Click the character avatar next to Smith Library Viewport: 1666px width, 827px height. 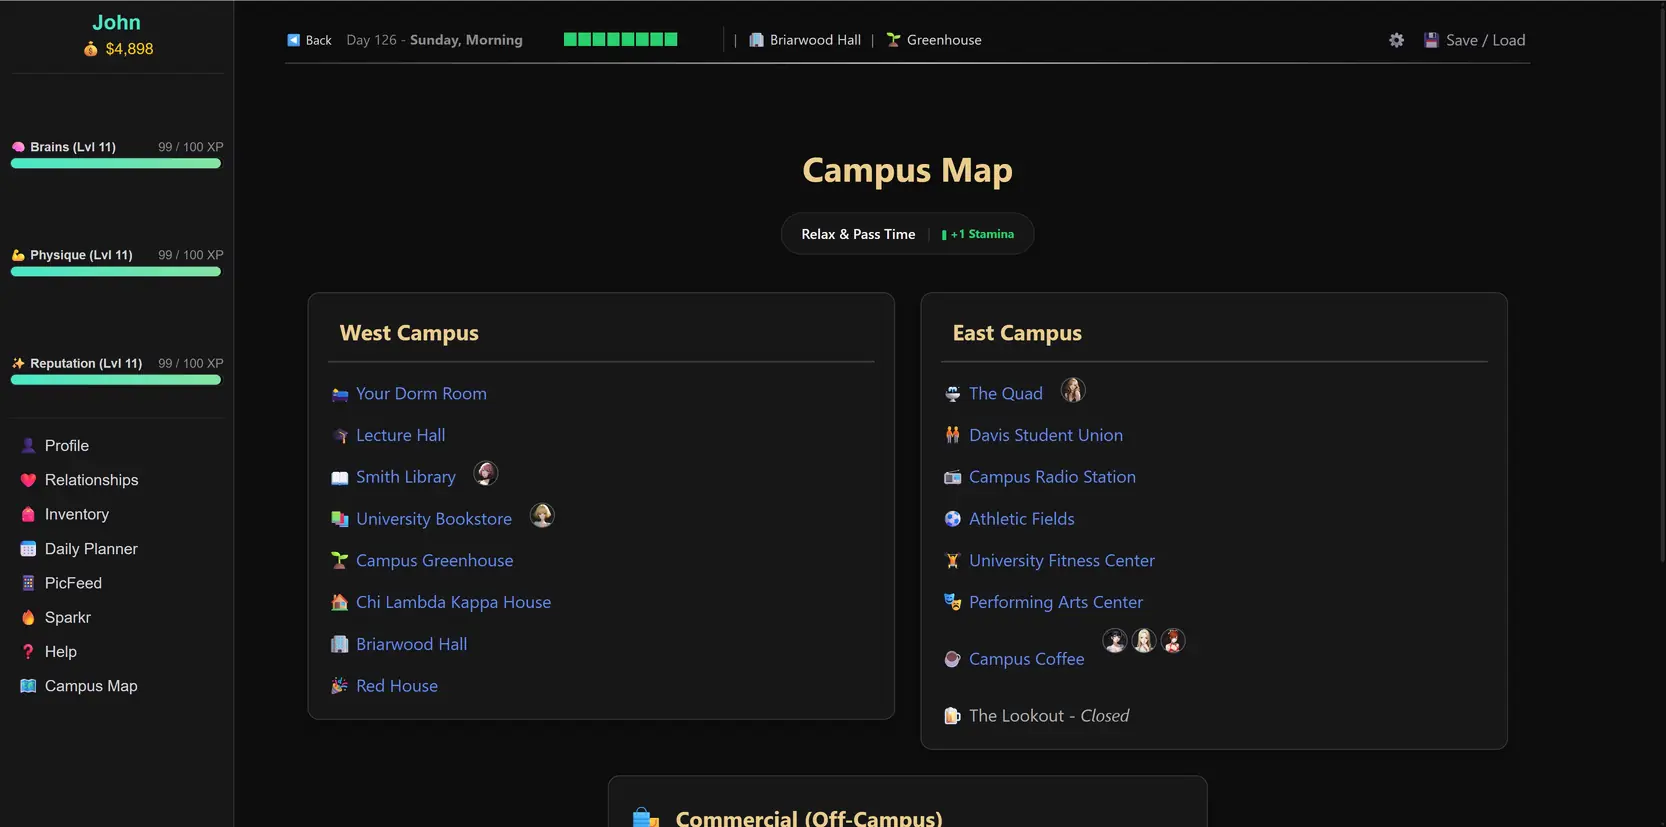tap(485, 474)
